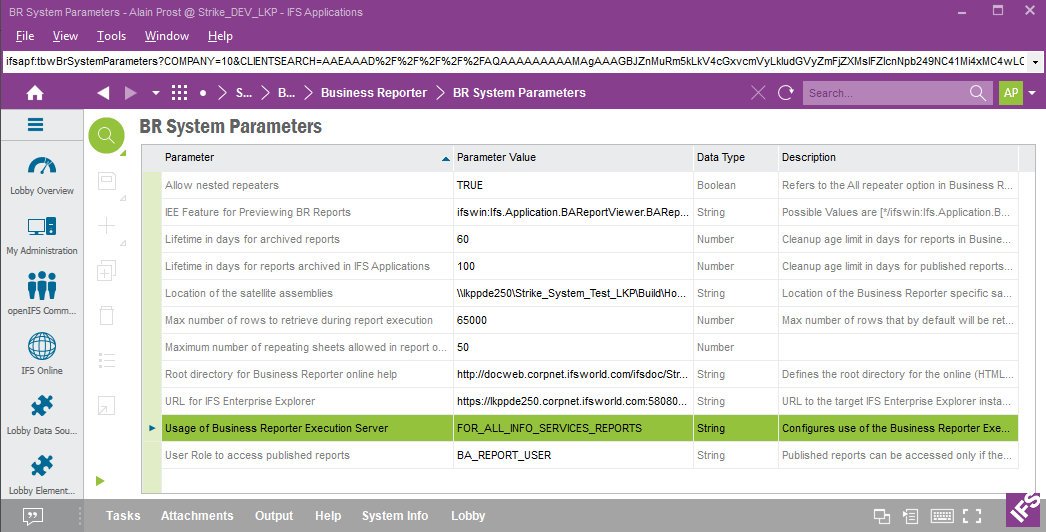The image size is (1046, 532).
Task: Open the 'B...' breadcrumb
Action: tap(286, 93)
